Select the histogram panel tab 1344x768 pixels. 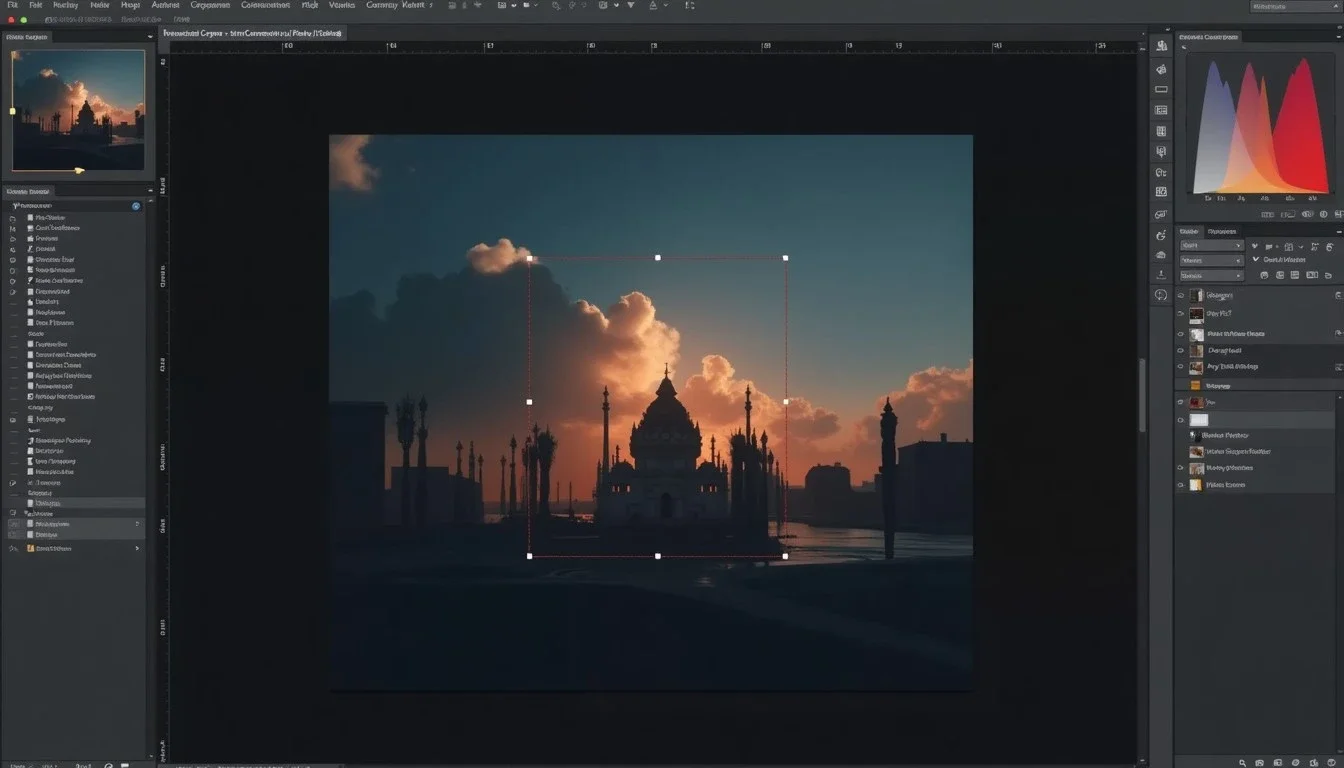coord(1208,37)
